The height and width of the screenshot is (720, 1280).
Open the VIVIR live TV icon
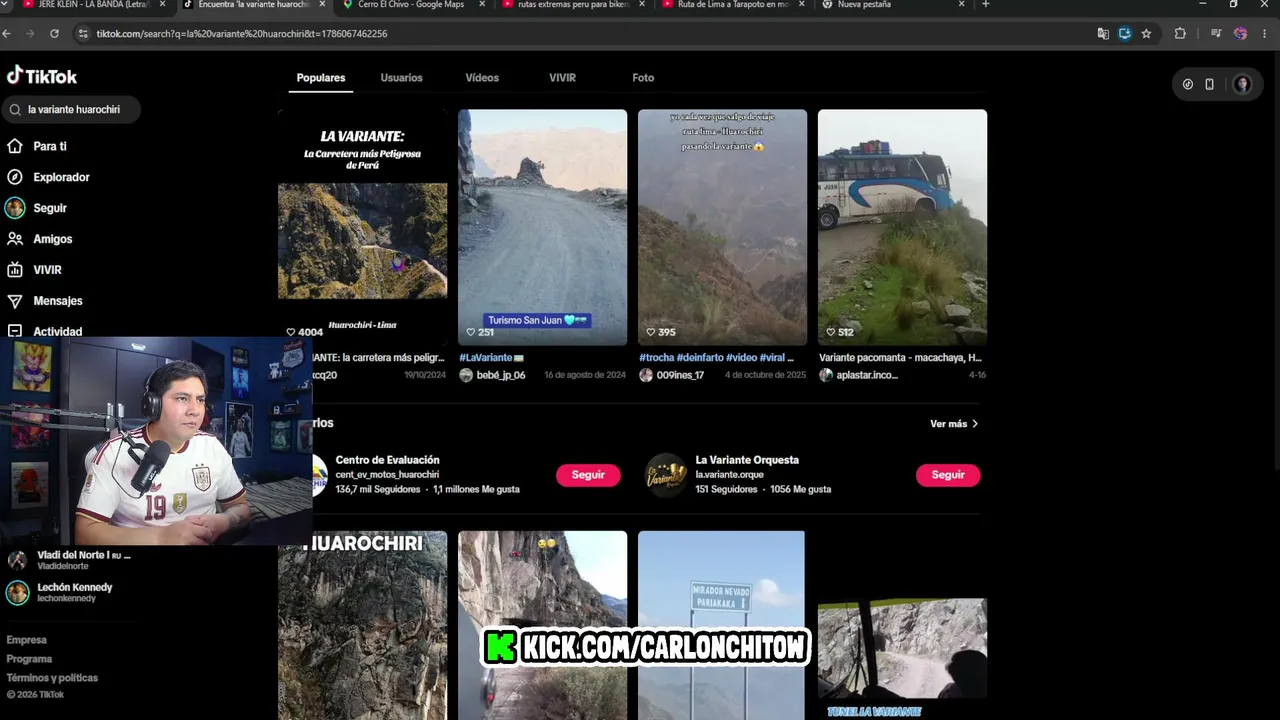[x=15, y=270]
